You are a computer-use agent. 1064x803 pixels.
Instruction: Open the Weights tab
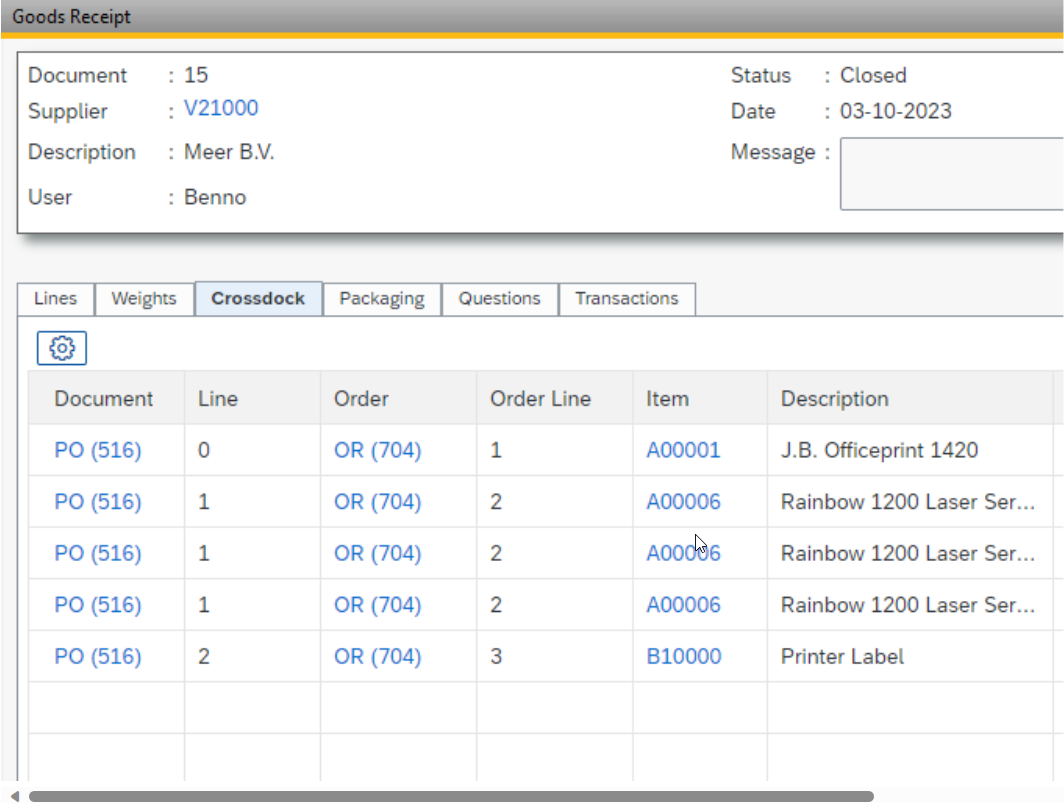(x=143, y=299)
